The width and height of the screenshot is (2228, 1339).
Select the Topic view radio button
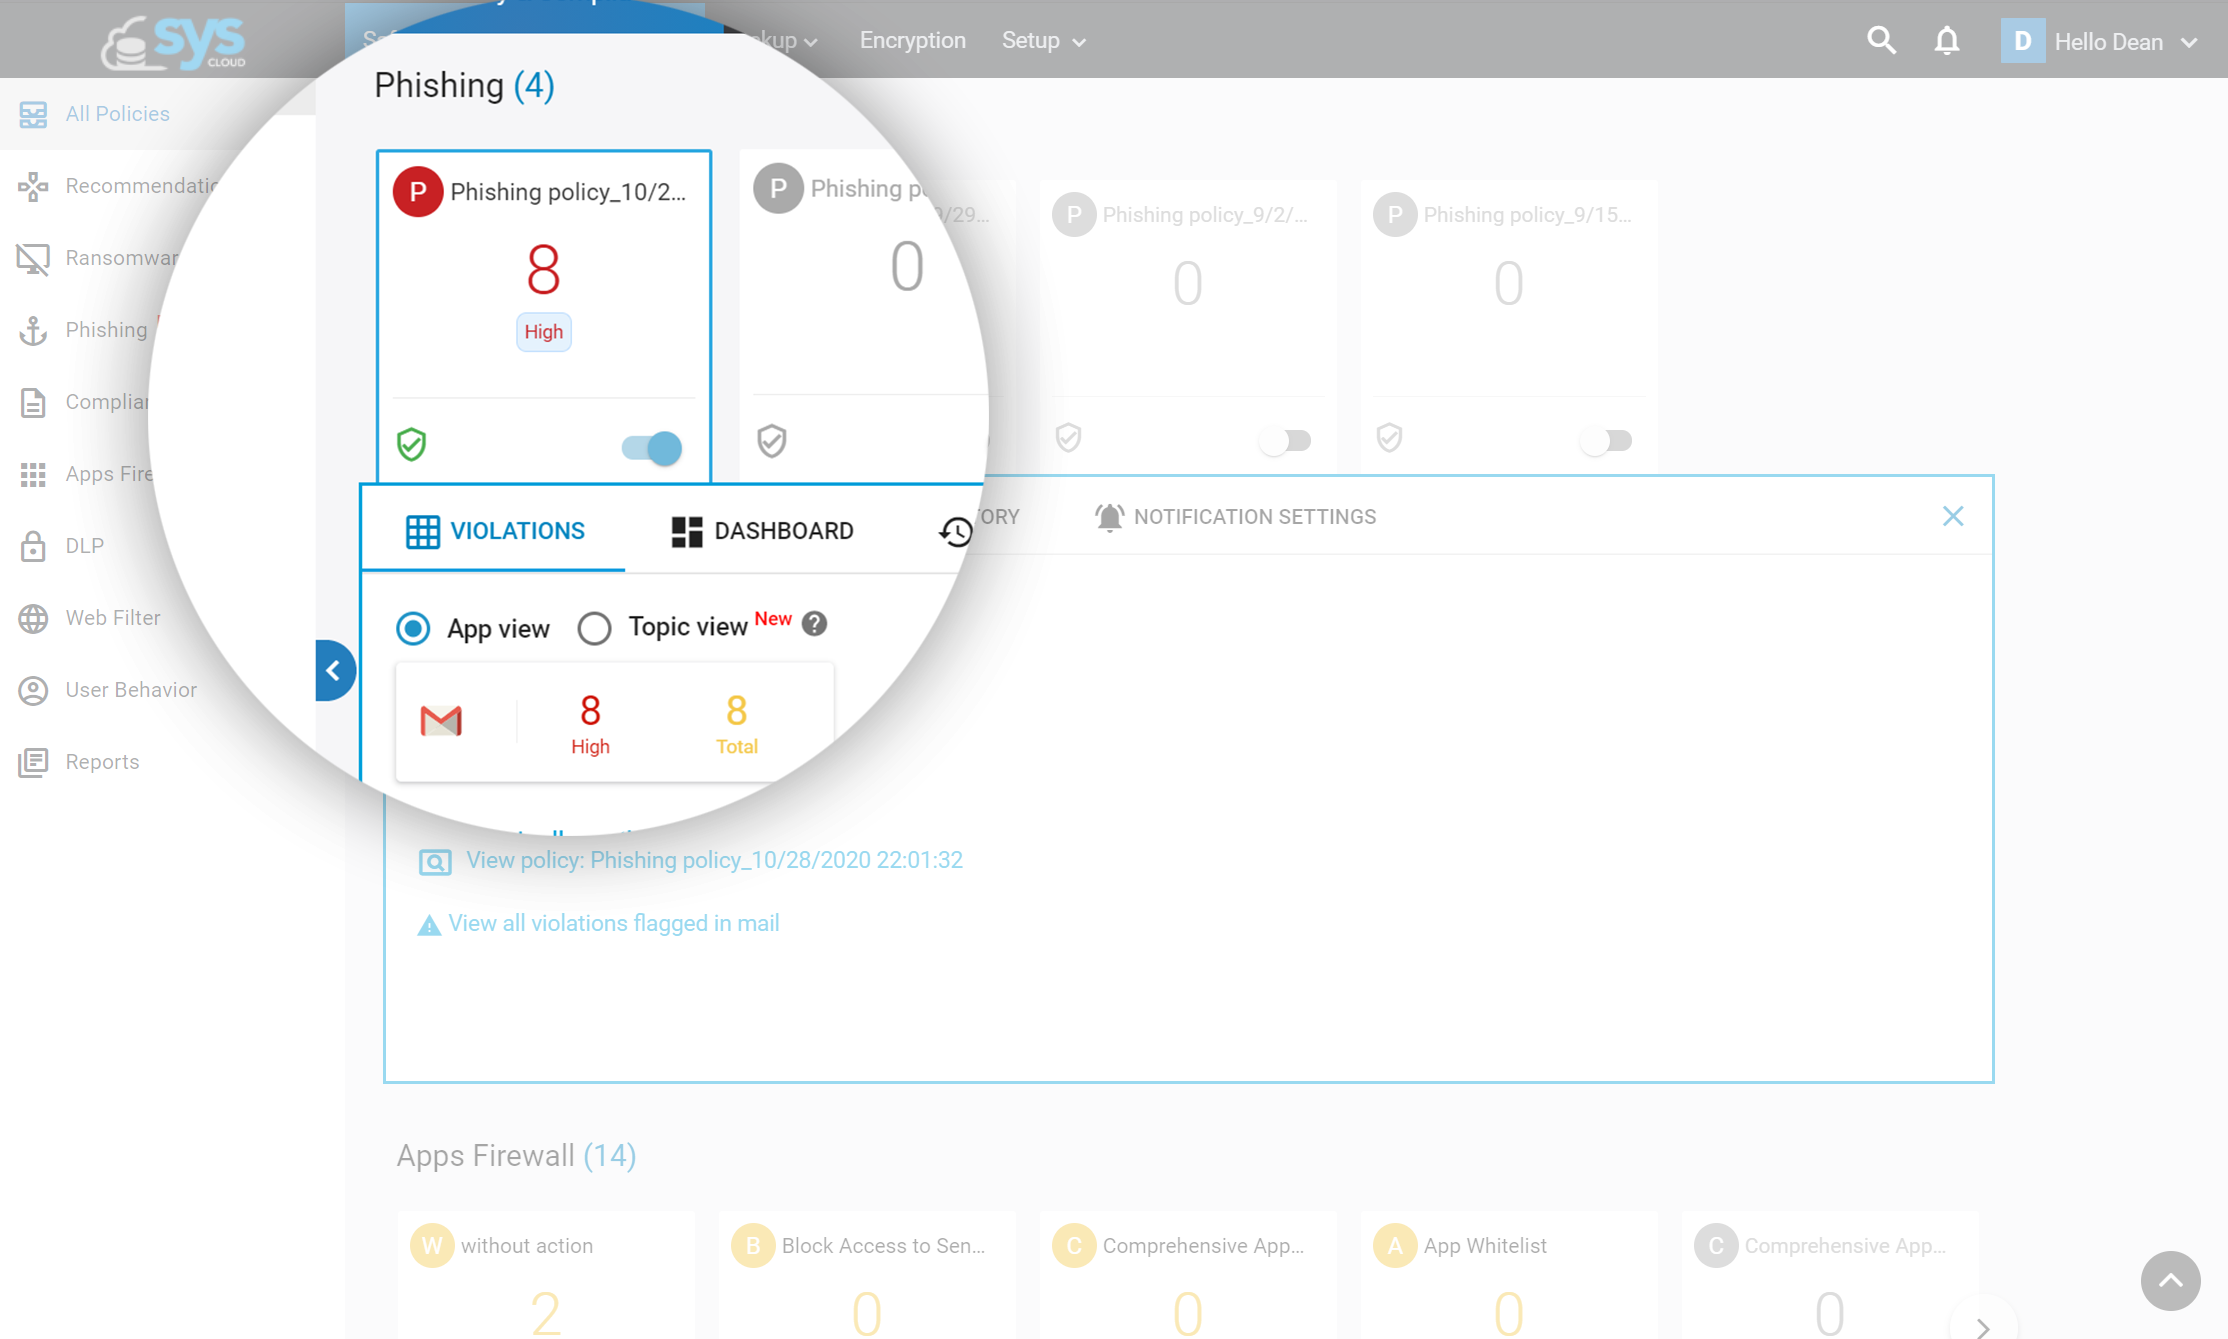(x=595, y=628)
